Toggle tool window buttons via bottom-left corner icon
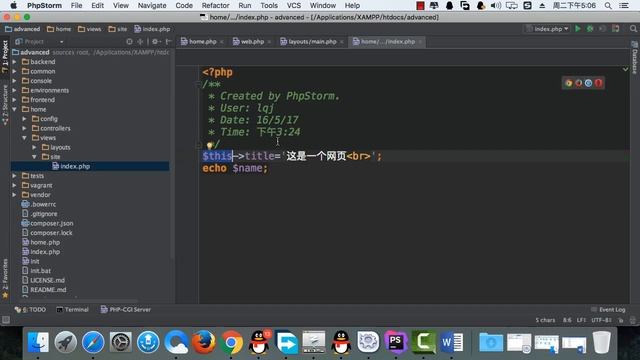The width and height of the screenshot is (640, 360). pos(6,320)
